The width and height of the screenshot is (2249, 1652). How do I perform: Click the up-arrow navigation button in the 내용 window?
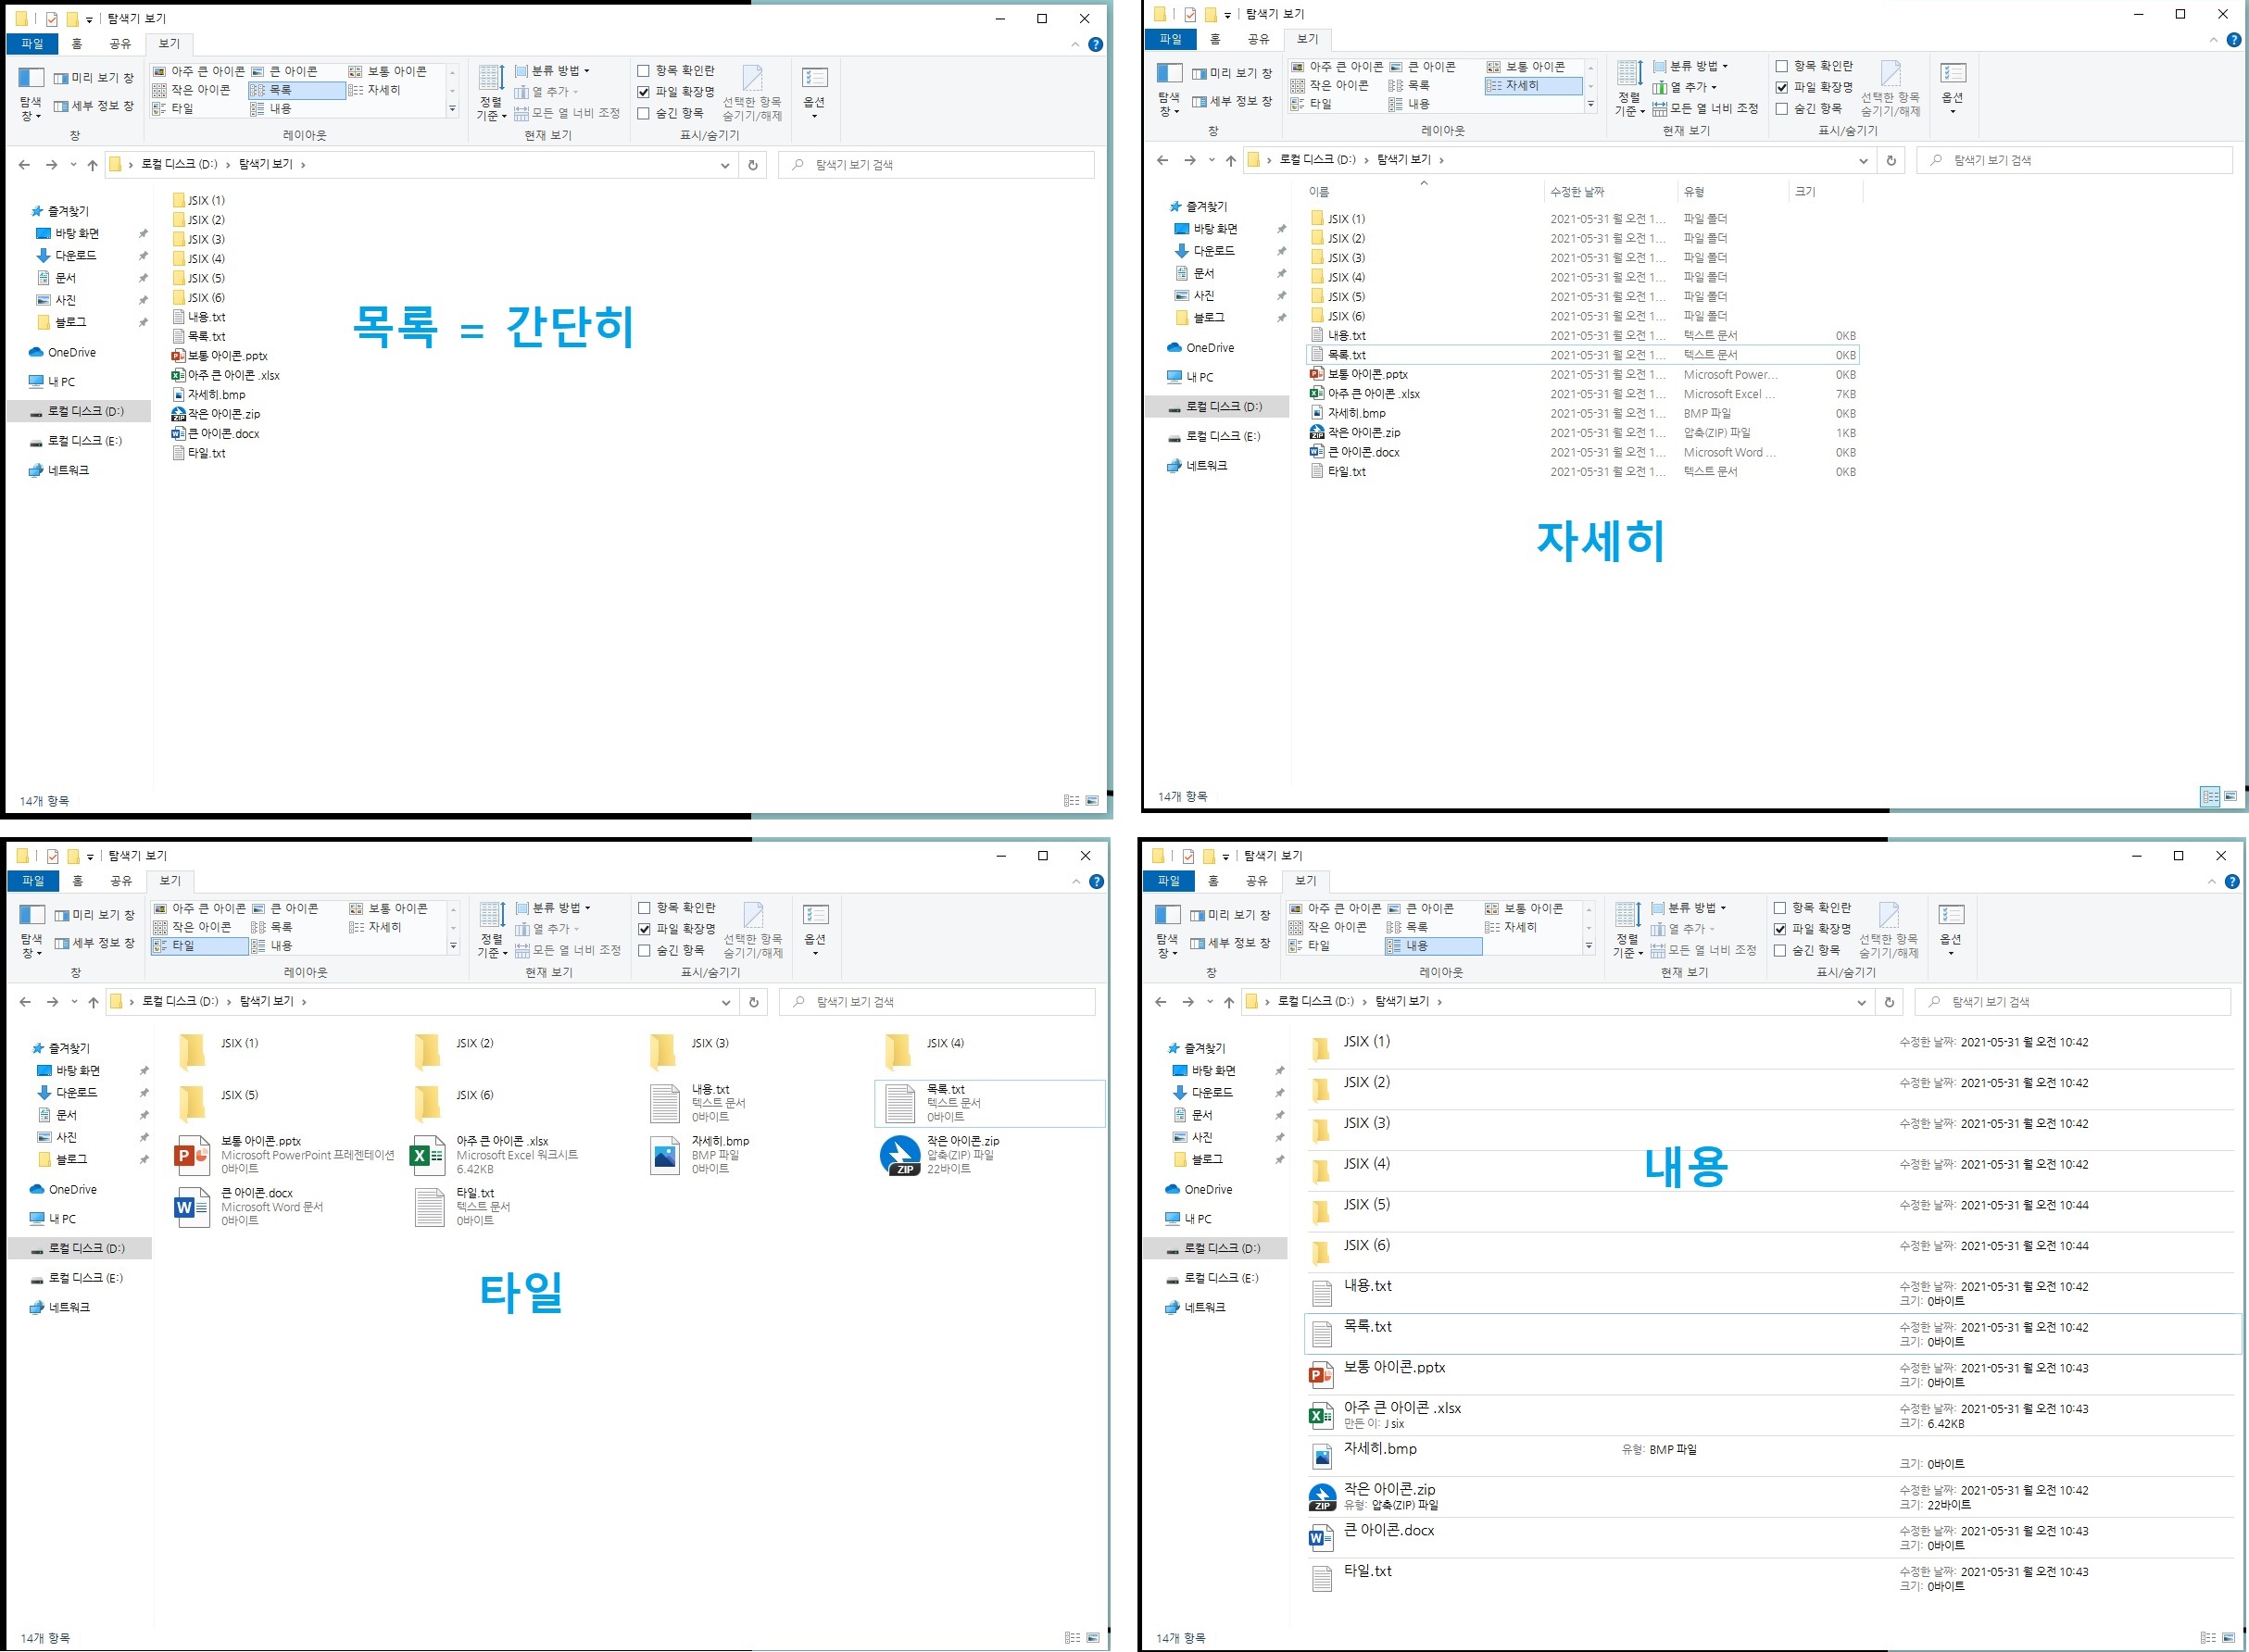(1228, 1002)
